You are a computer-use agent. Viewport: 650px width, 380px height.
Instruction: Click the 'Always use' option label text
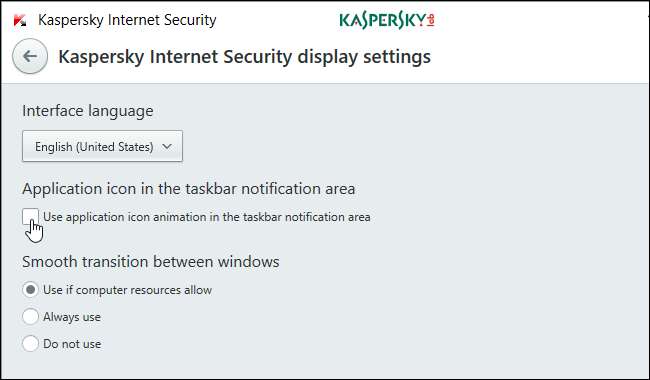(x=72, y=317)
